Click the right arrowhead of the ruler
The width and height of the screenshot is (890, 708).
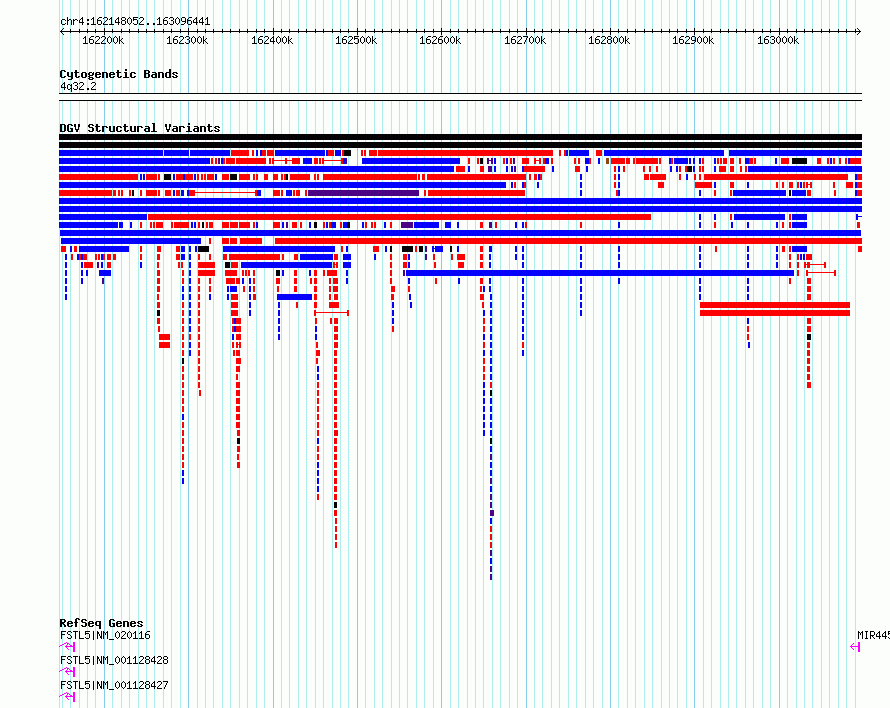(859, 31)
